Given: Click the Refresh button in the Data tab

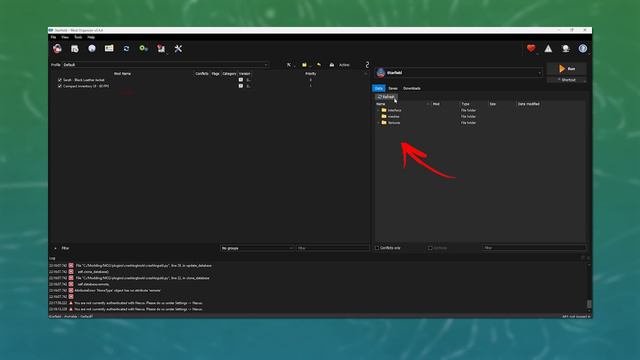Looking at the screenshot, I should click(x=386, y=97).
